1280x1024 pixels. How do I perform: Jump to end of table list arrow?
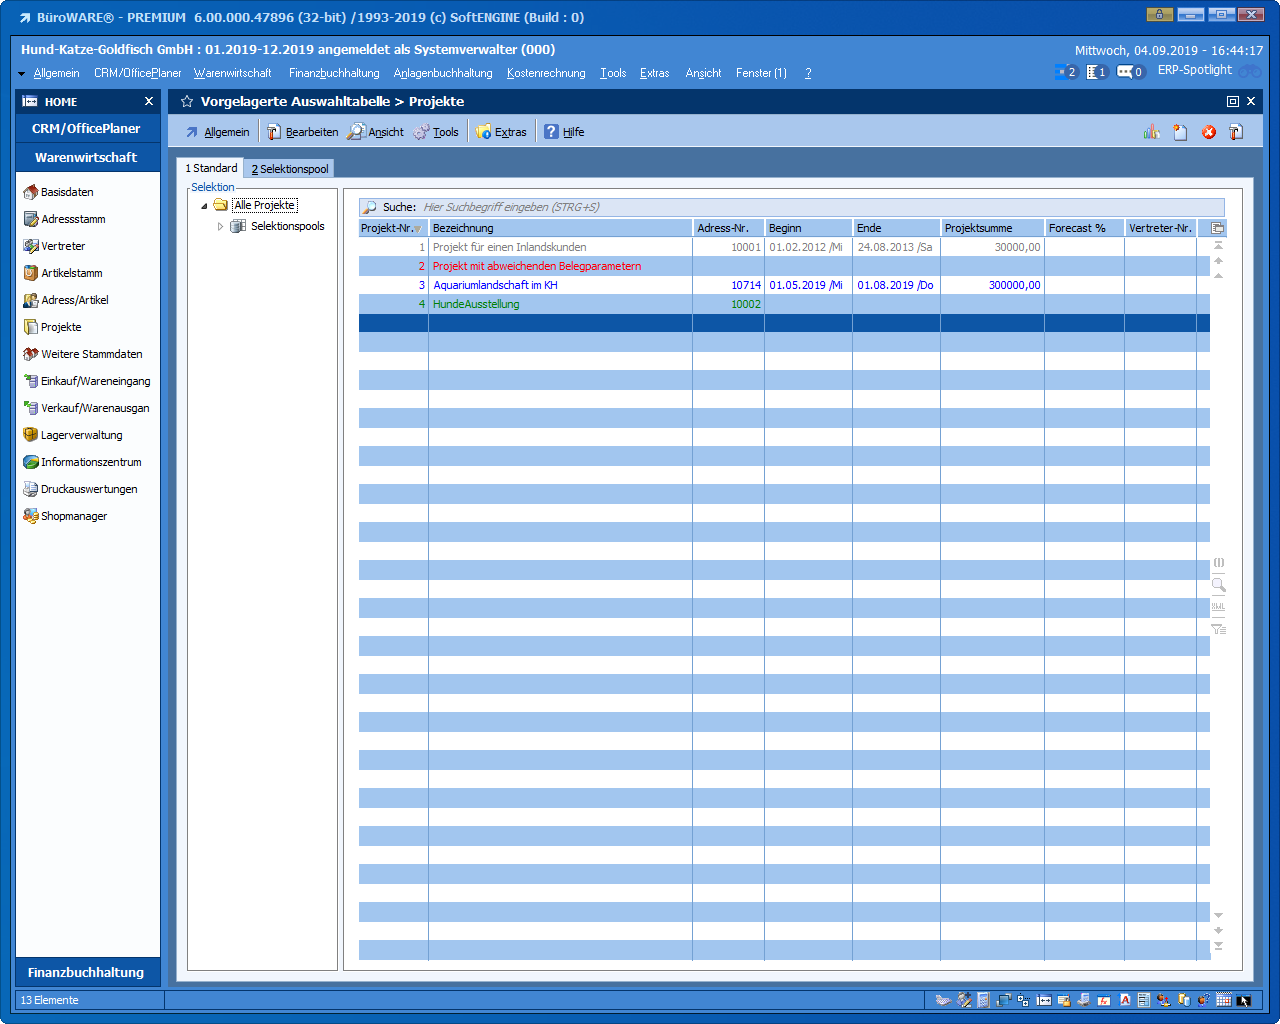point(1218,946)
